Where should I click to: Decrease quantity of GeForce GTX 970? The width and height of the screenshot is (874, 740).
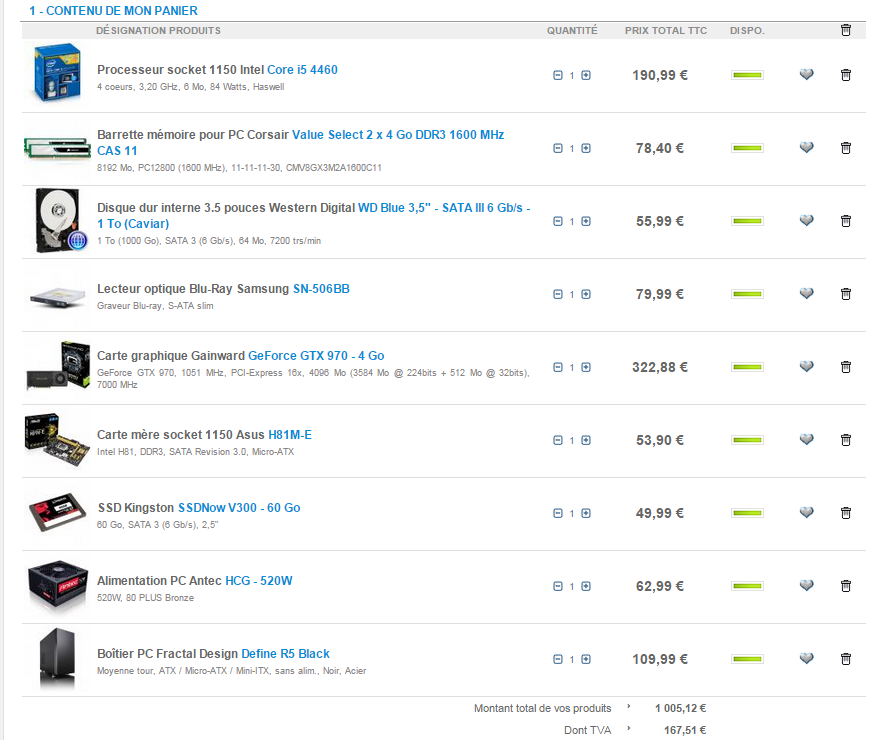[x=558, y=367]
